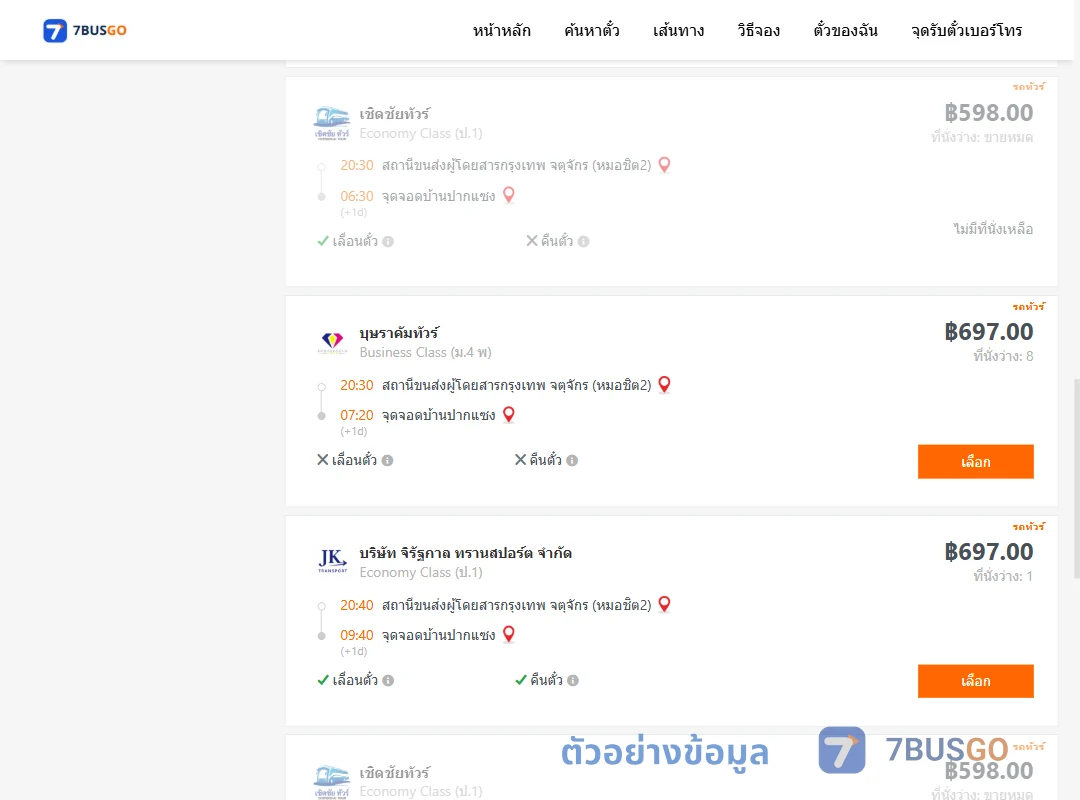Viewport: 1080px width, 800px height.
Task: Open เส้นทาง menu item
Action: [678, 30]
